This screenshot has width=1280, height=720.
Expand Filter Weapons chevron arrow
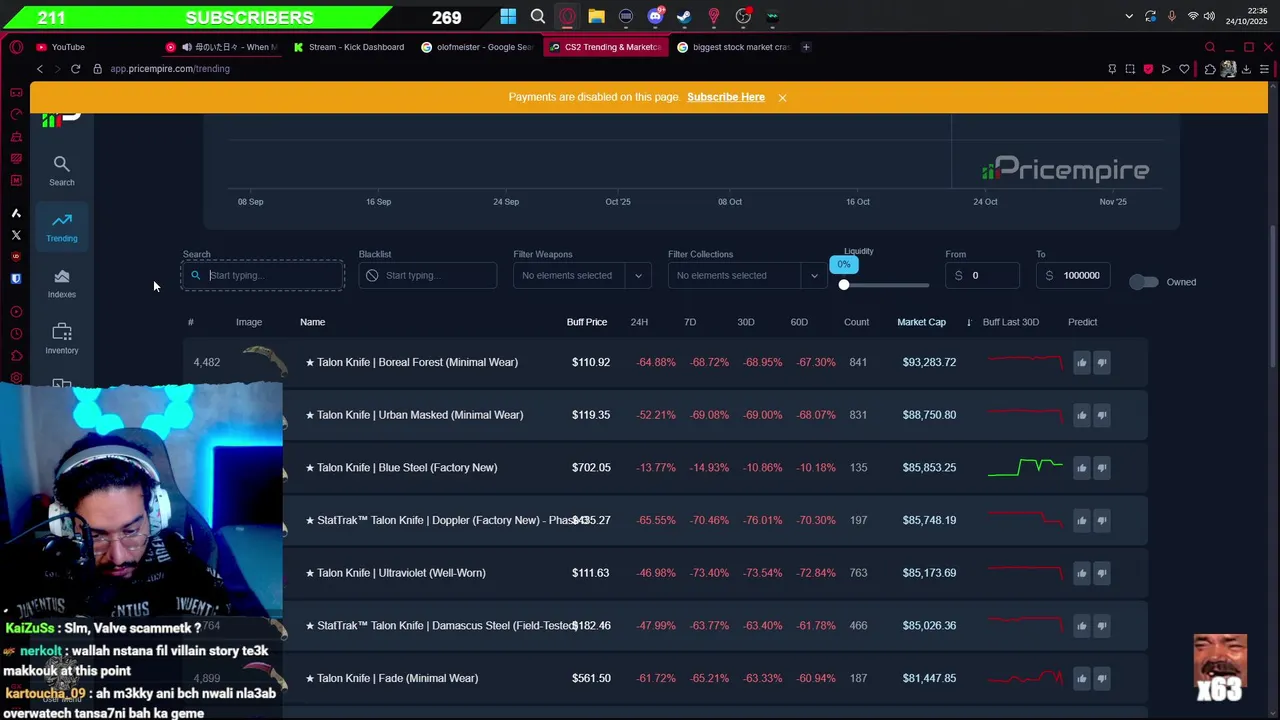coord(638,276)
